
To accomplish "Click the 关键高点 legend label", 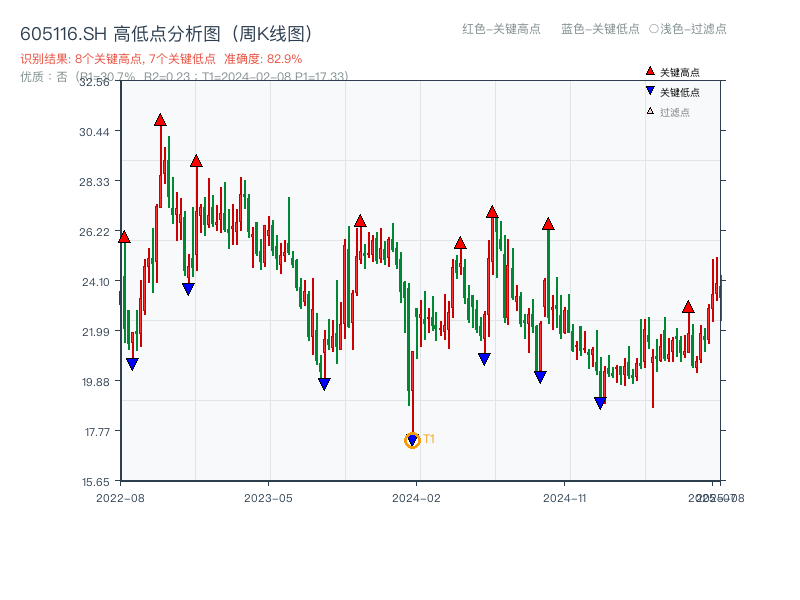I will click(x=680, y=72).
